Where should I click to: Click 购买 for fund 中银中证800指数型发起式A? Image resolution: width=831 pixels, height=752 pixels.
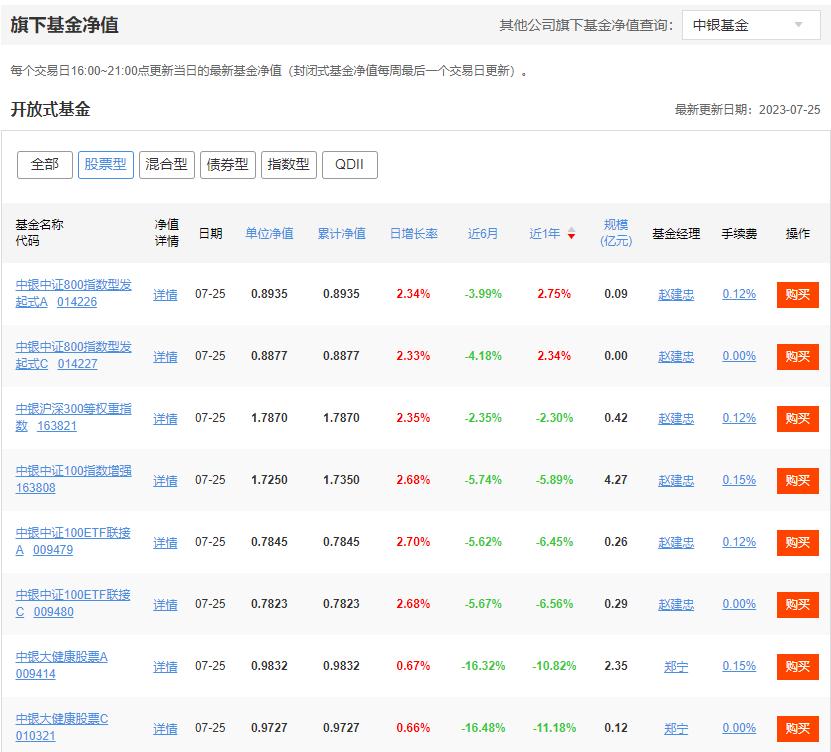(796, 294)
